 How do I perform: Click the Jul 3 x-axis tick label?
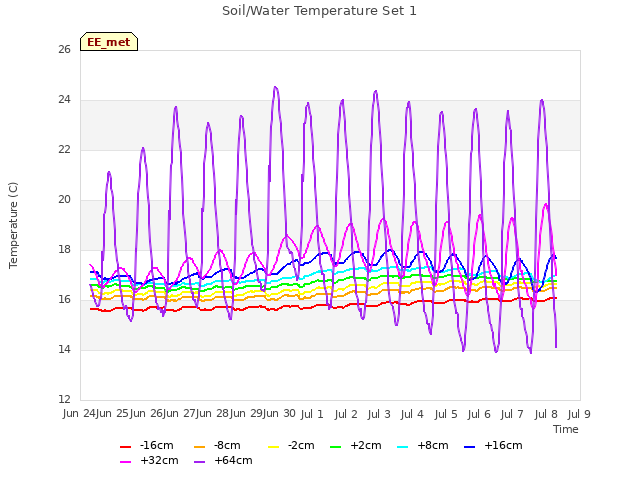coord(379,414)
